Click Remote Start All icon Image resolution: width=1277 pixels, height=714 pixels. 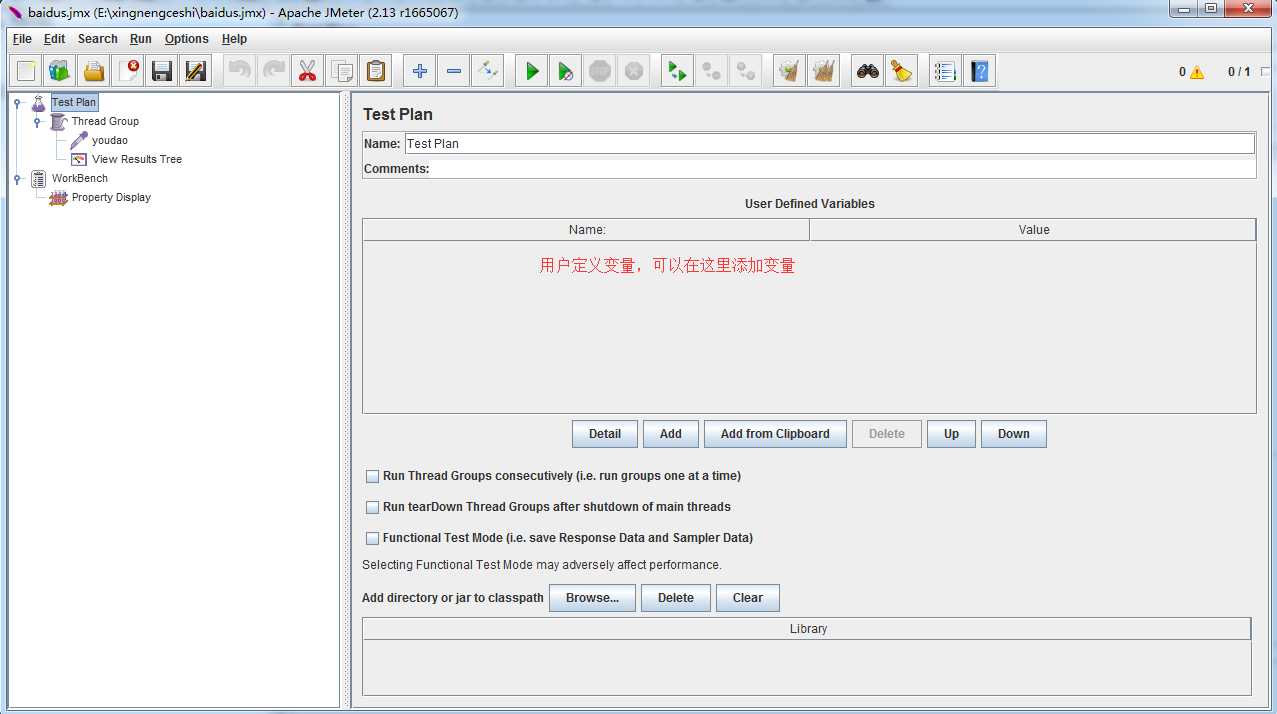tap(678, 71)
